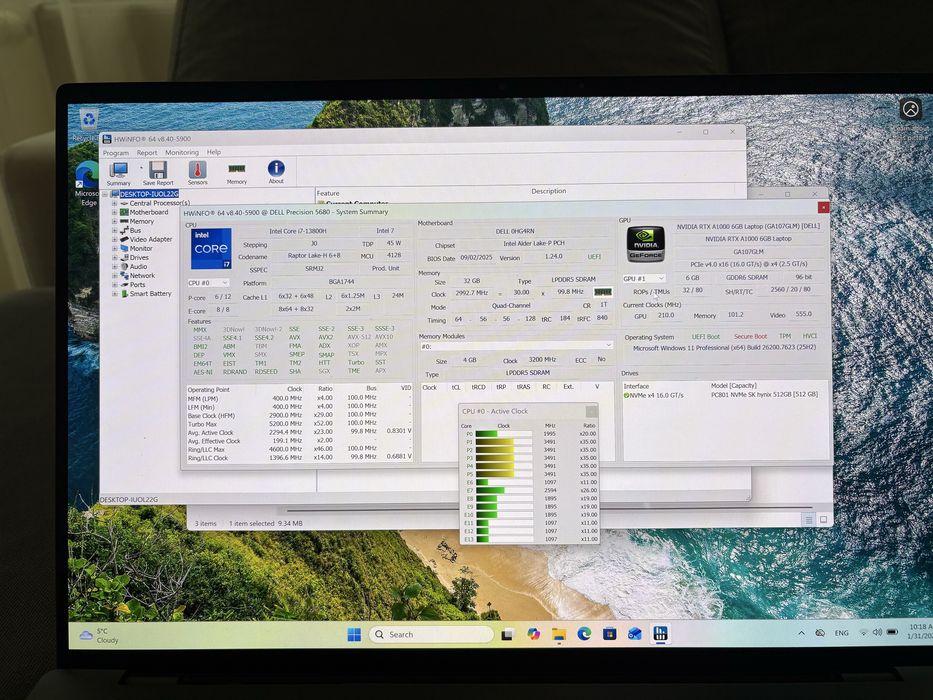Click the battery tray icon
Screen dimensions: 933x700
pos(892,632)
